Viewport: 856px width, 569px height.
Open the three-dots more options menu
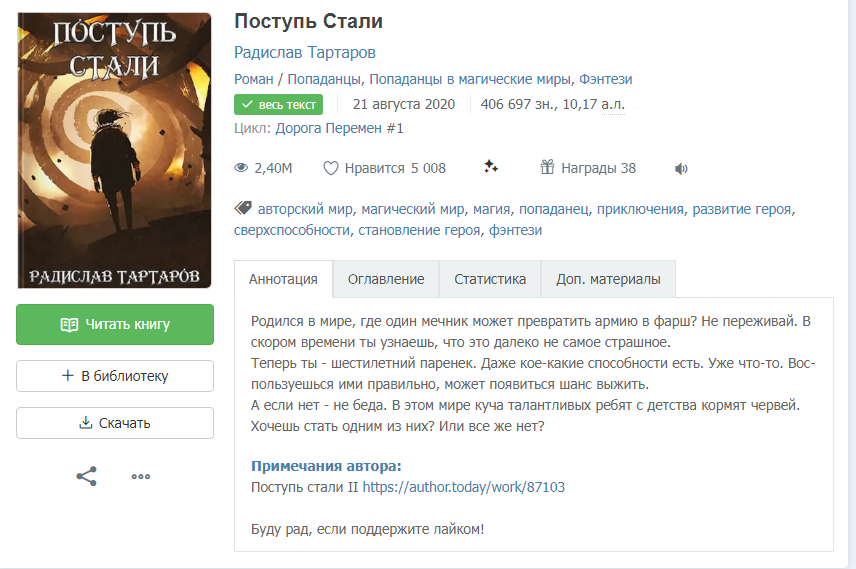(x=141, y=476)
